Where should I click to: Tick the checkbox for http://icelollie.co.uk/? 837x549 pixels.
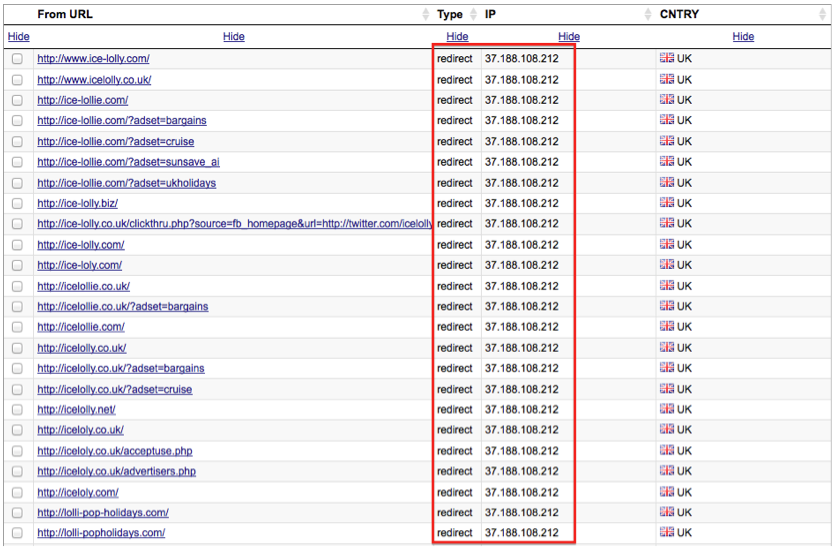point(18,286)
